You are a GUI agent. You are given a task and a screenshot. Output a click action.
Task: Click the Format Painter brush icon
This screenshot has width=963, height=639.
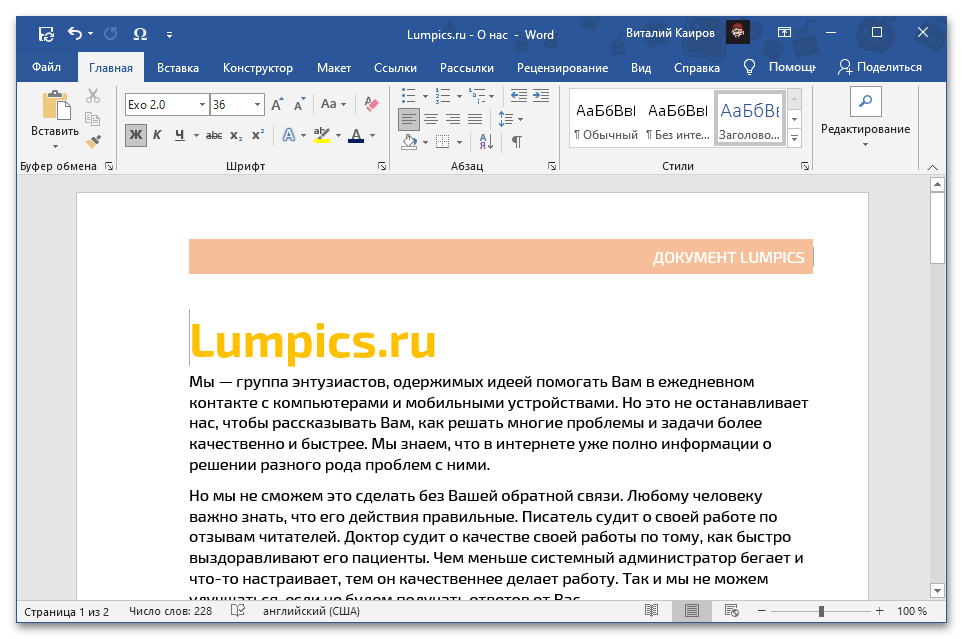pos(93,142)
